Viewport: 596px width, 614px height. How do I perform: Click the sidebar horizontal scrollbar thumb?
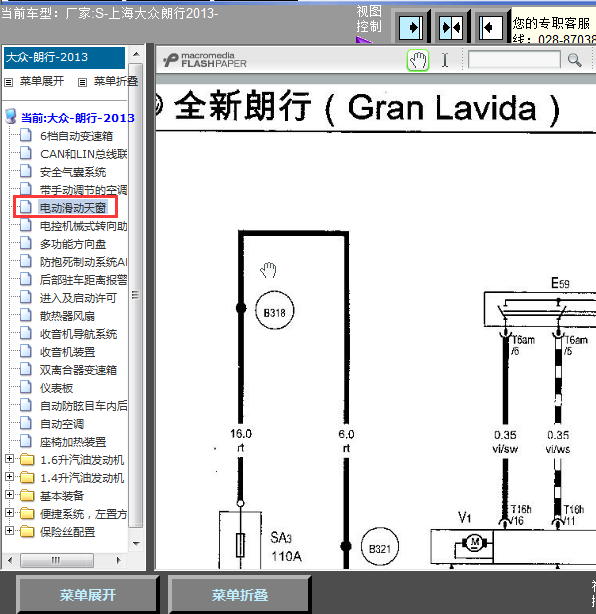pyautogui.click(x=56, y=560)
